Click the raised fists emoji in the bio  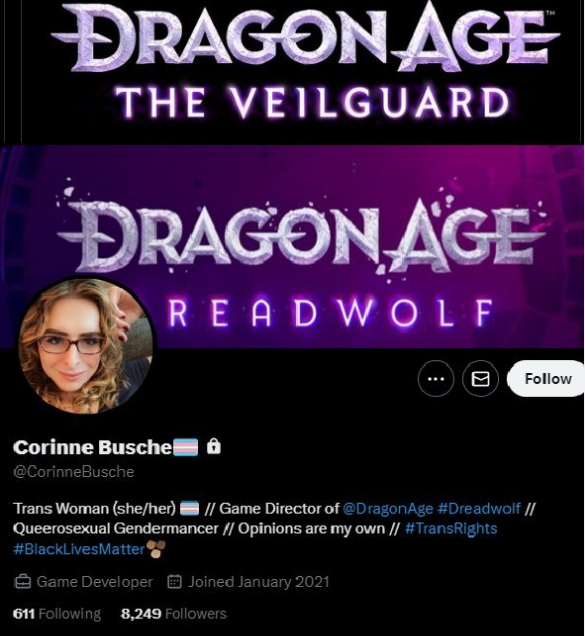click(156, 549)
